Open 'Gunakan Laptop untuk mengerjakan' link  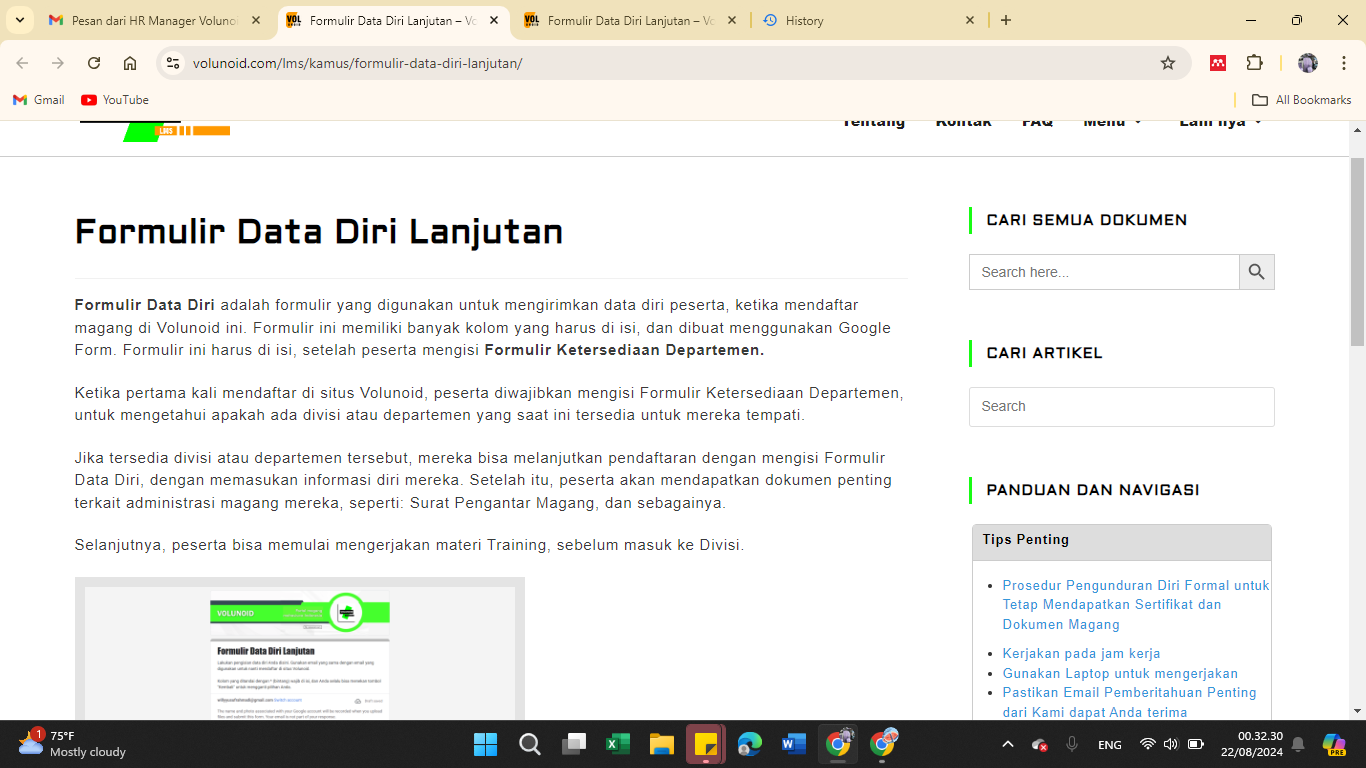[x=1120, y=673]
